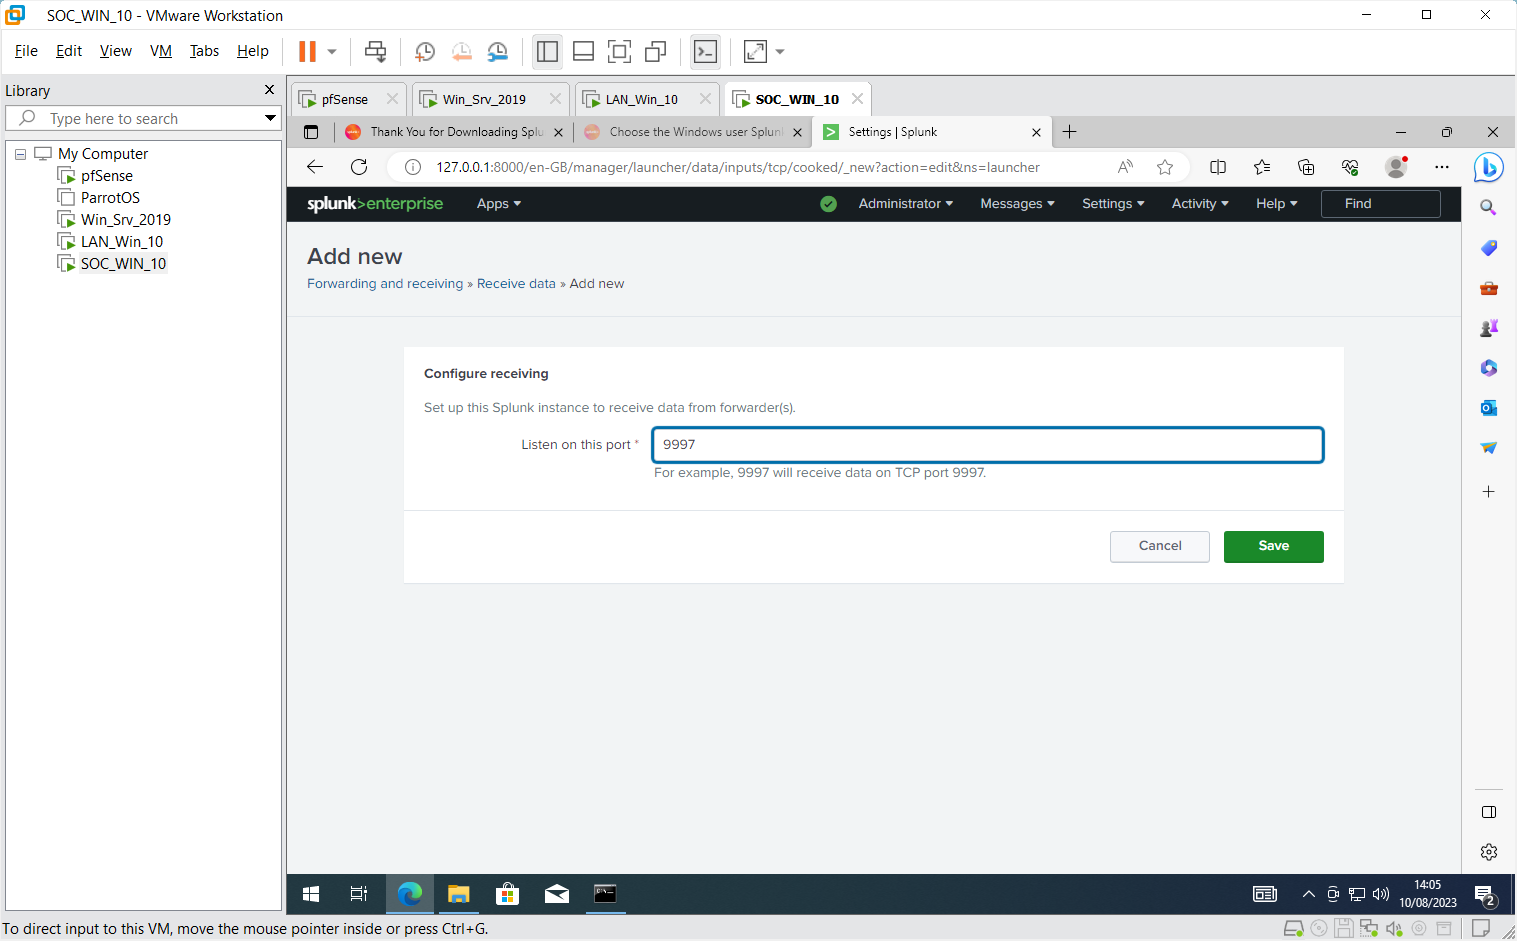The width and height of the screenshot is (1517, 941).
Task: Open the console view icon
Action: coord(705,51)
